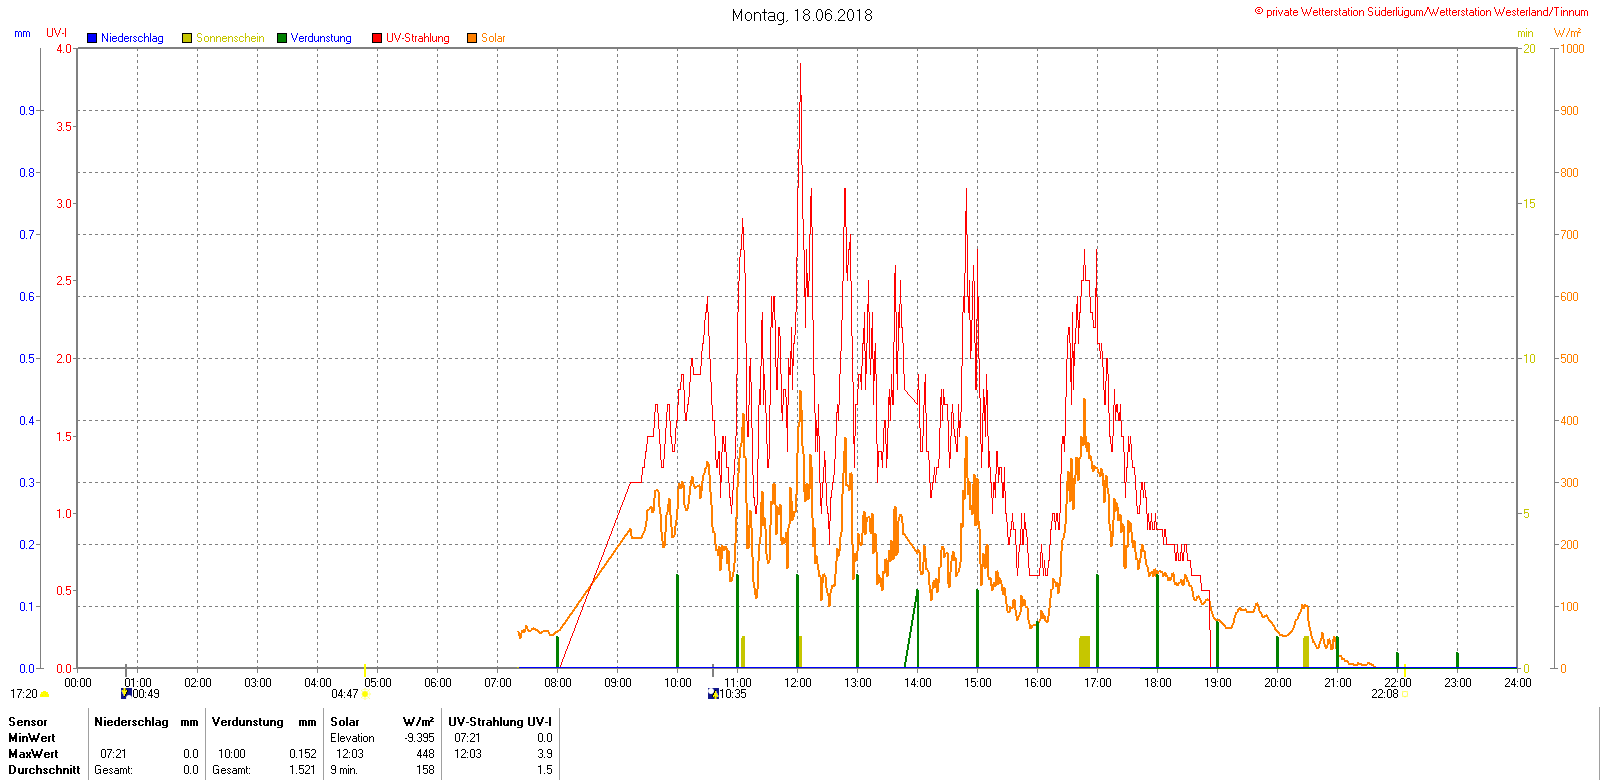Click the Gesamt label in the Niederschlag column
Screen dimensions: 1600x780
pos(113,770)
